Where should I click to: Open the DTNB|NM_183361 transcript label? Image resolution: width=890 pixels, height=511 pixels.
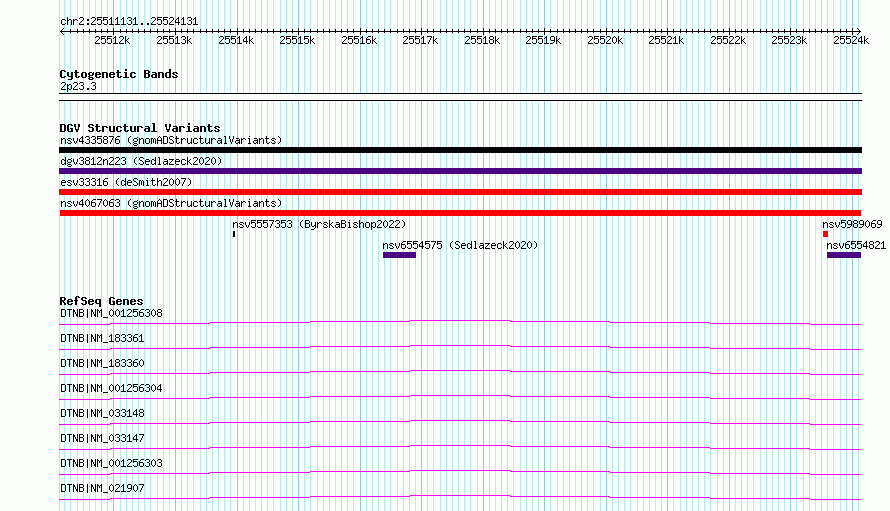tap(102, 338)
